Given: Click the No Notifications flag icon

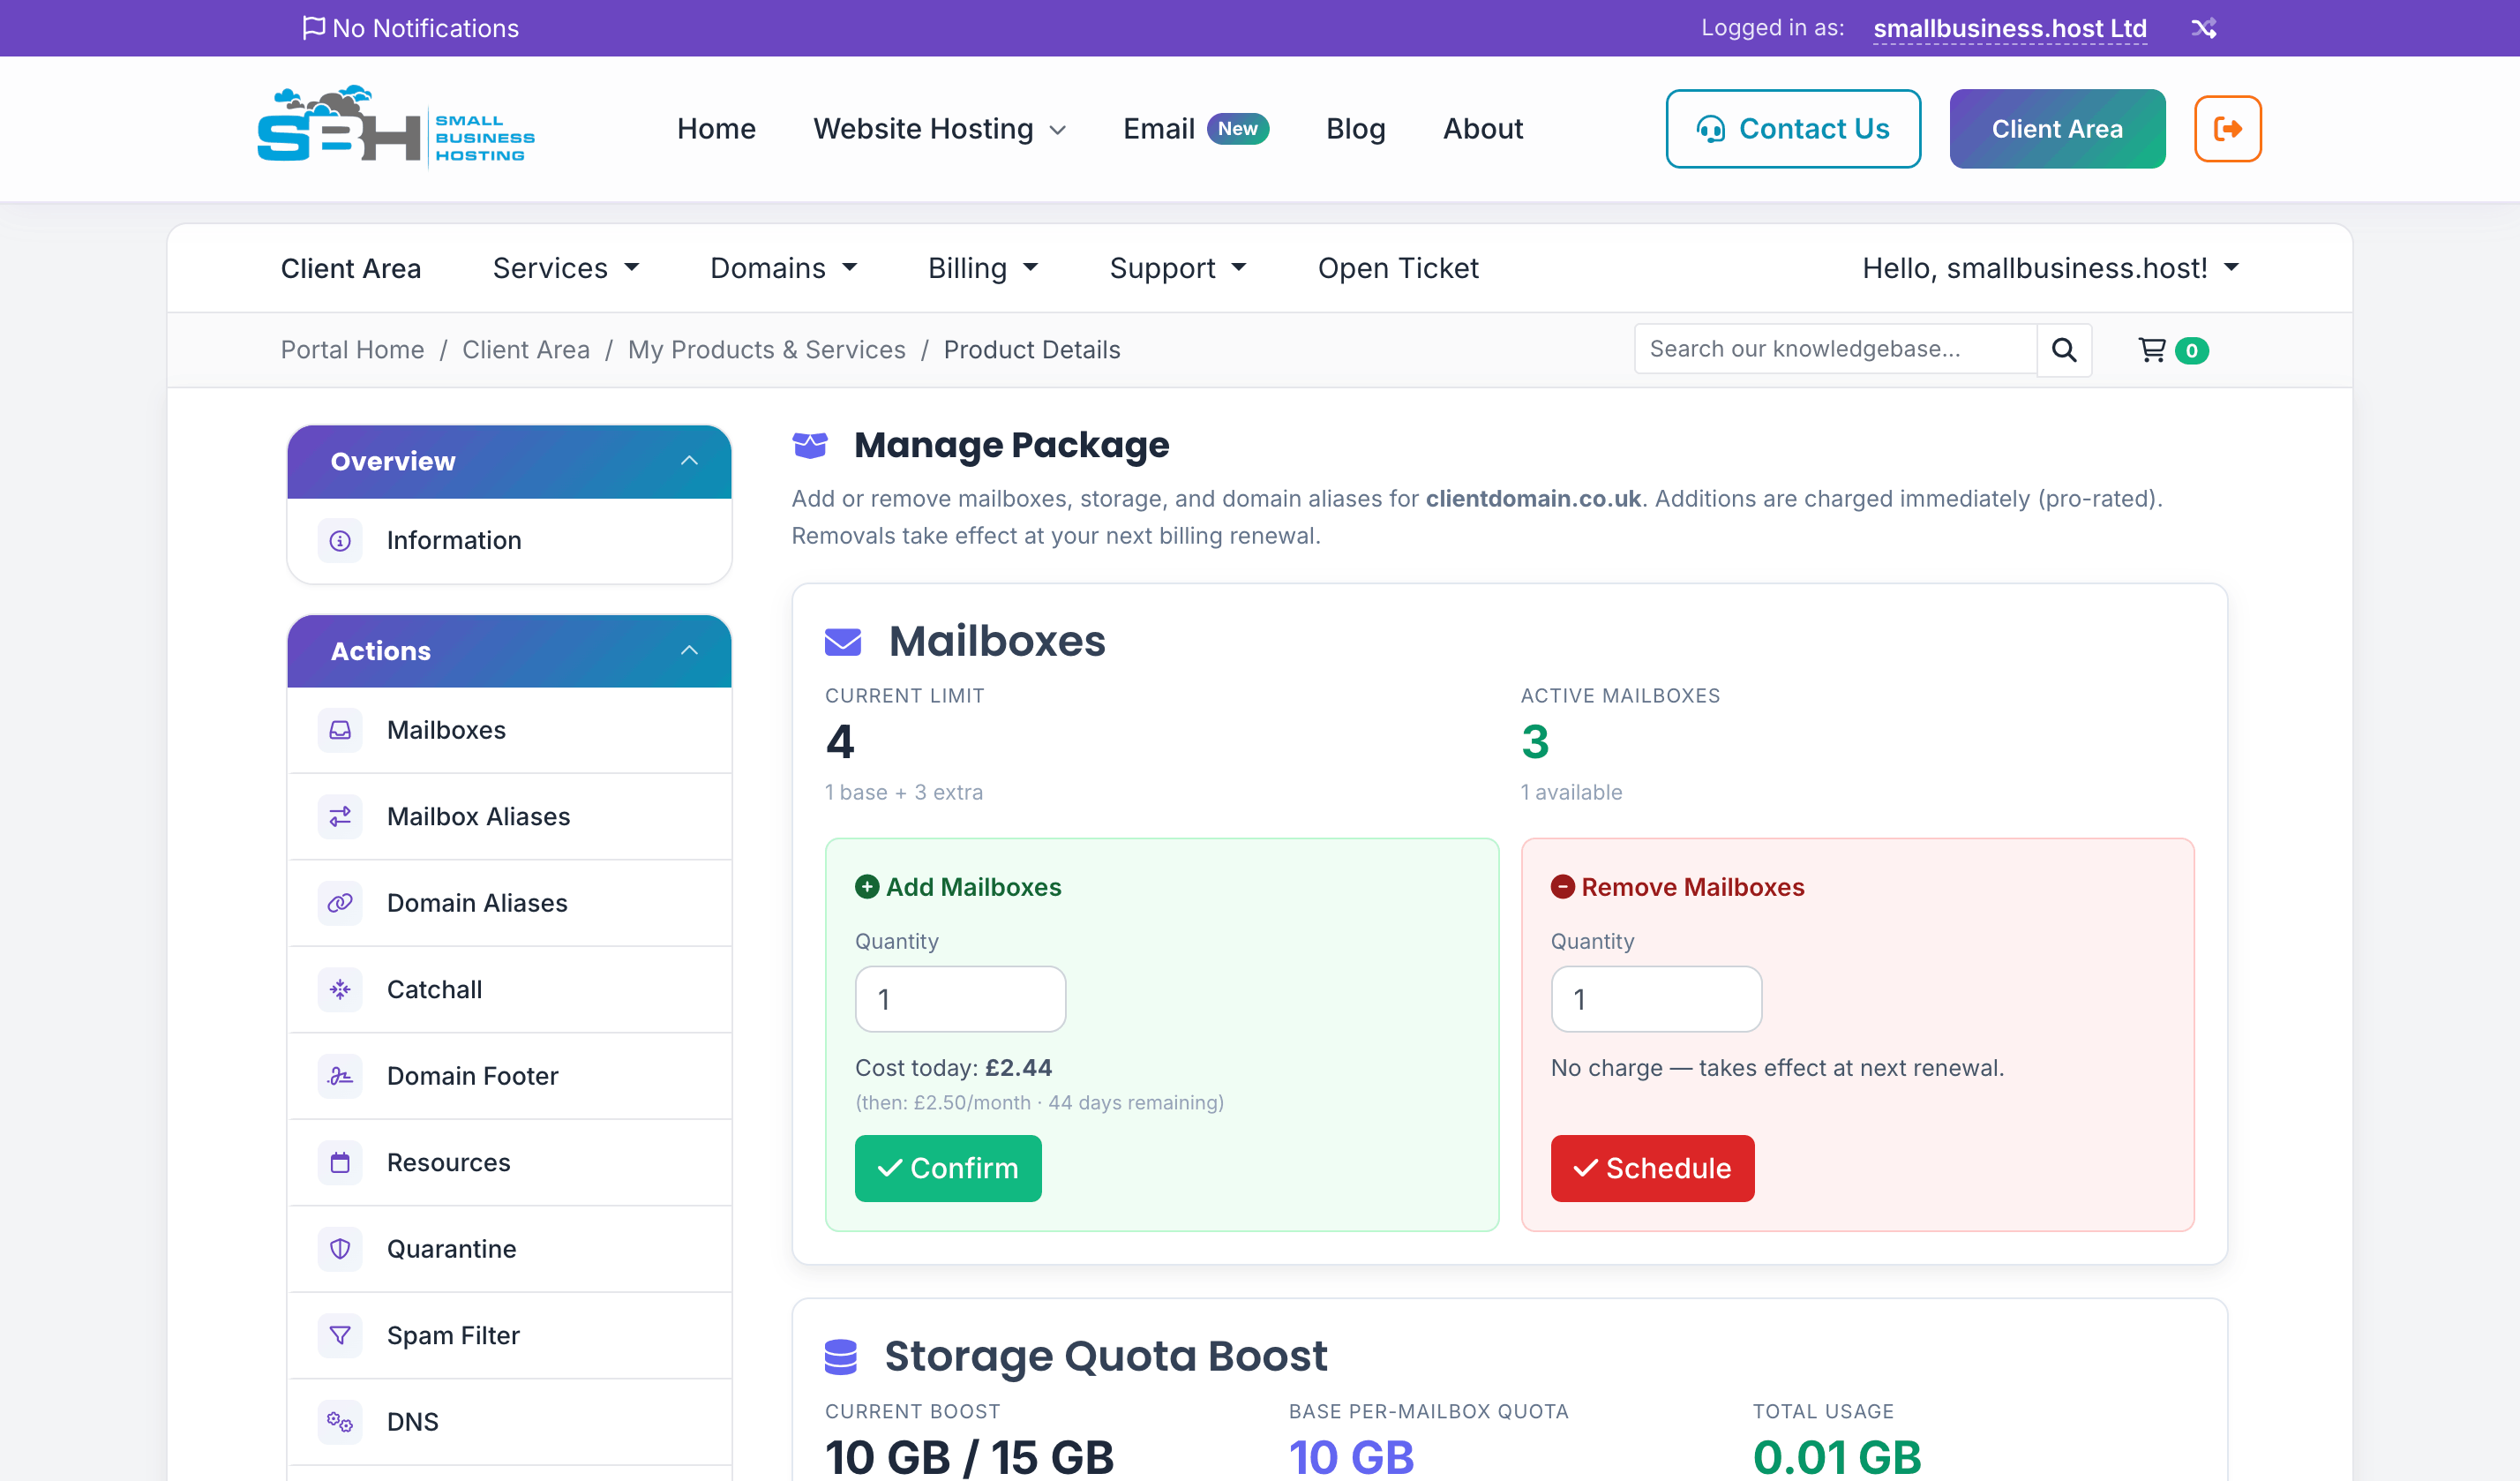Looking at the screenshot, I should [313, 27].
